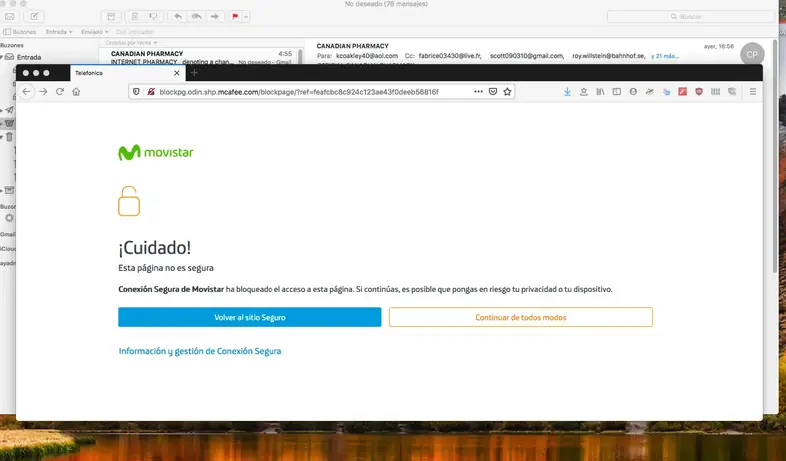The height and width of the screenshot is (461, 786).
Task: Click the CP sender avatar in Mail
Action: pyautogui.click(x=752, y=54)
